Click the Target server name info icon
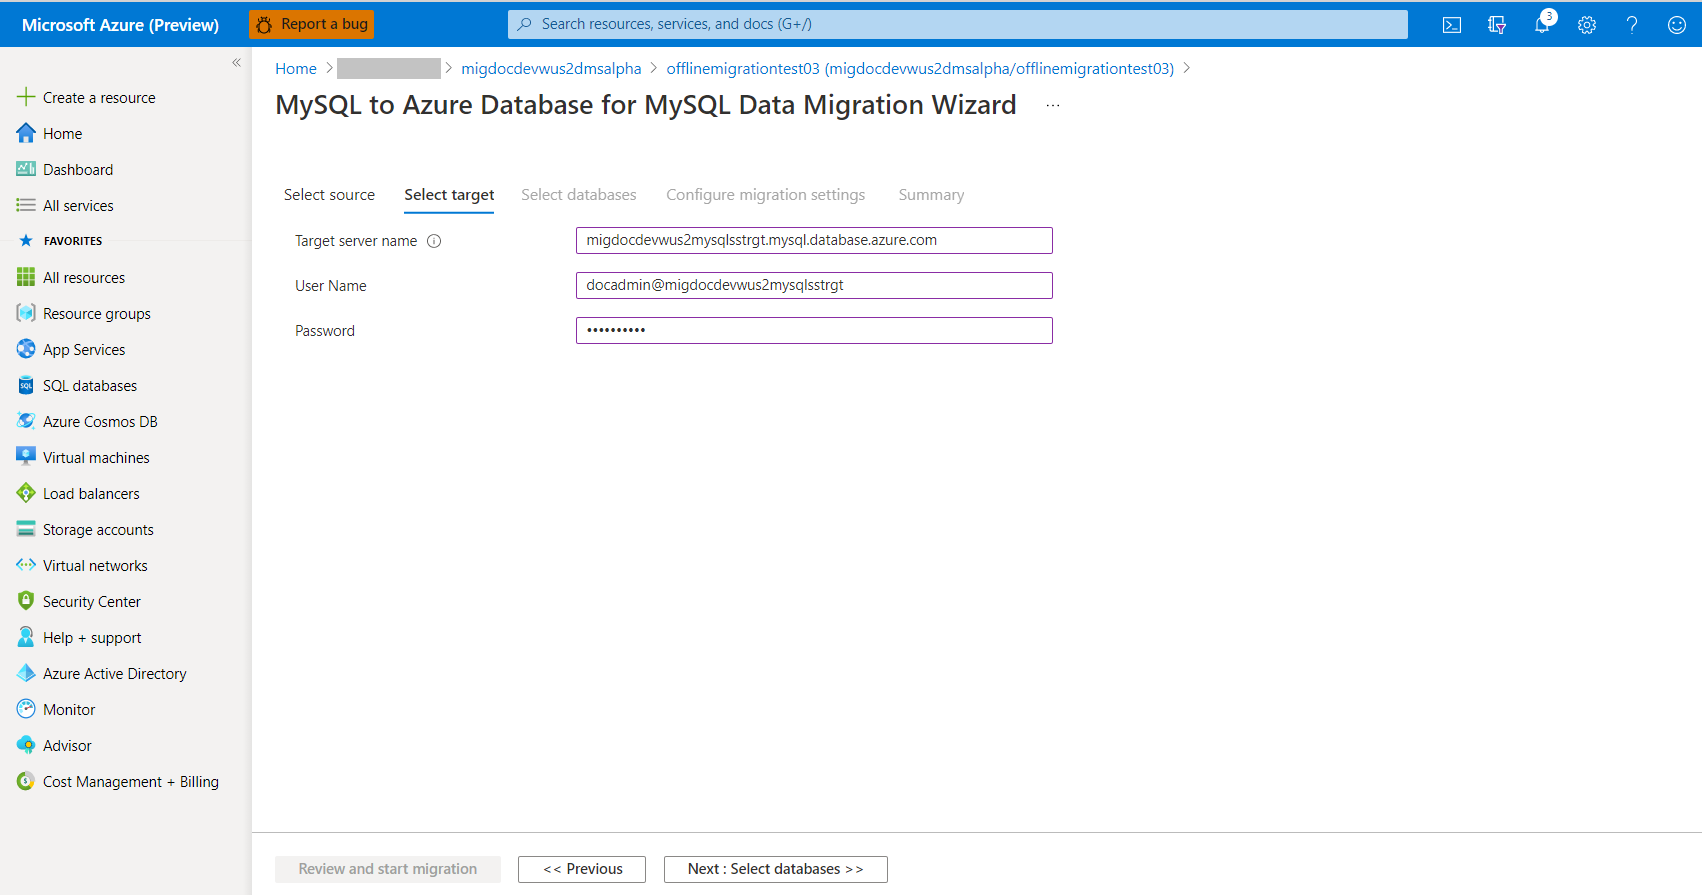This screenshot has height=895, width=1702. point(434,241)
